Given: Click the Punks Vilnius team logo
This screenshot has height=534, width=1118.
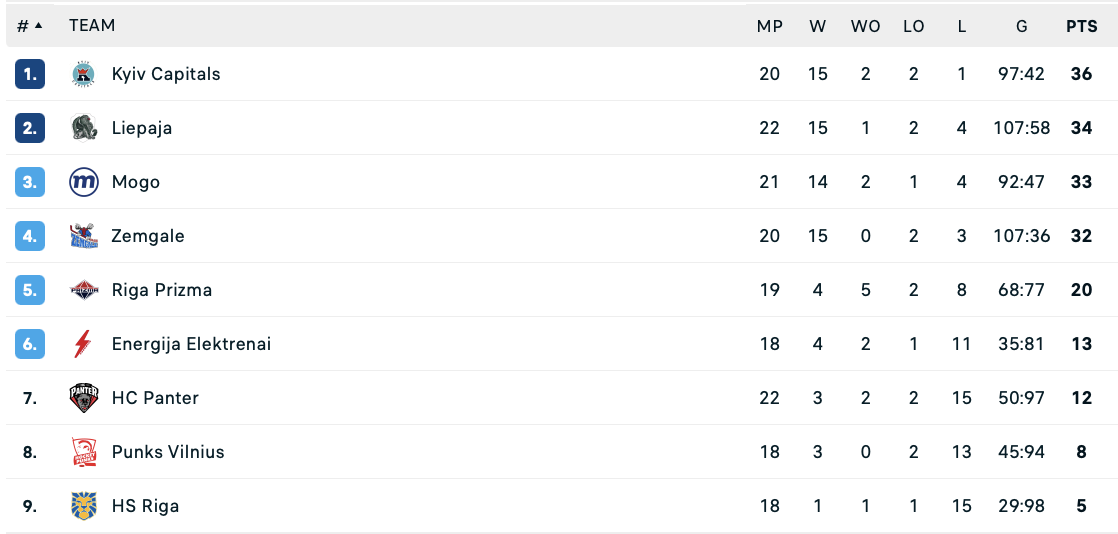Looking at the screenshot, I should 83,452.
